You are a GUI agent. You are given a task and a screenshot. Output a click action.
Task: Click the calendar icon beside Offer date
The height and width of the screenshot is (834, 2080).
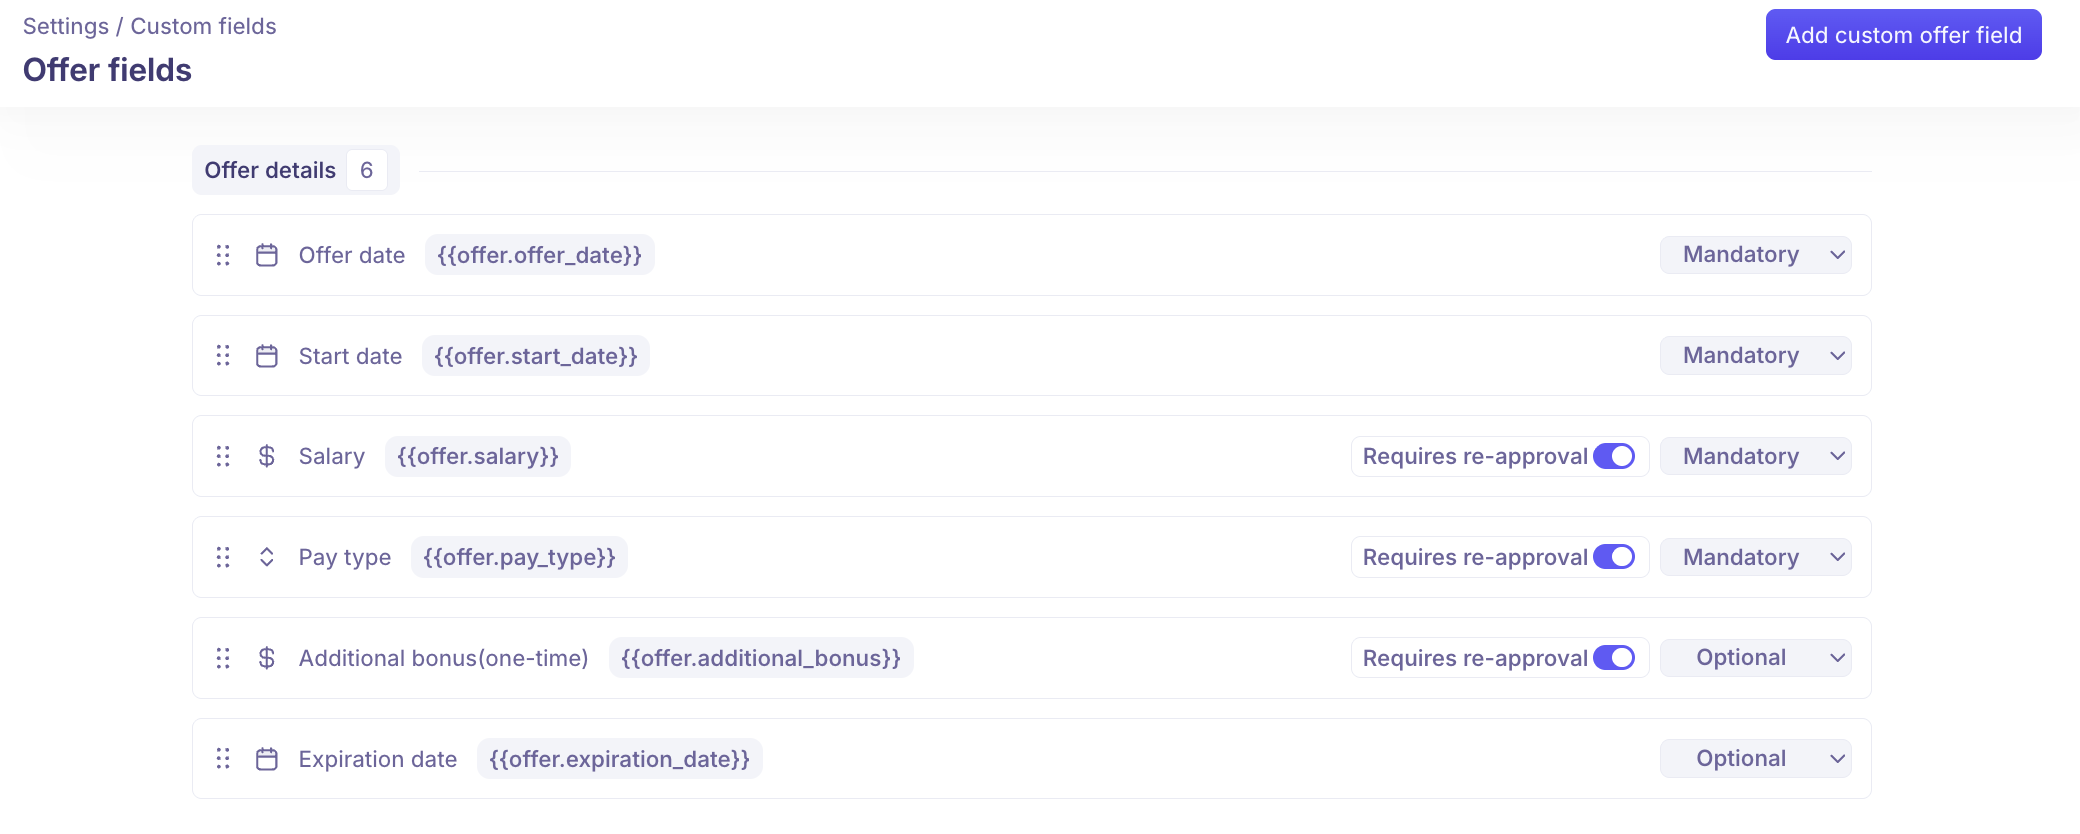point(267,255)
